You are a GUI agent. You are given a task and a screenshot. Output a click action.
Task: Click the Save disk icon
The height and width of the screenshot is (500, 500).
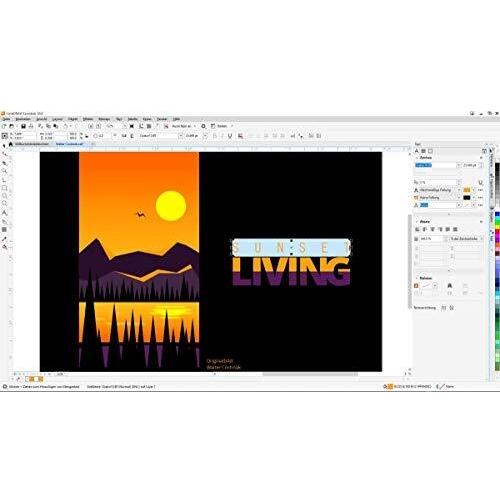(23, 126)
